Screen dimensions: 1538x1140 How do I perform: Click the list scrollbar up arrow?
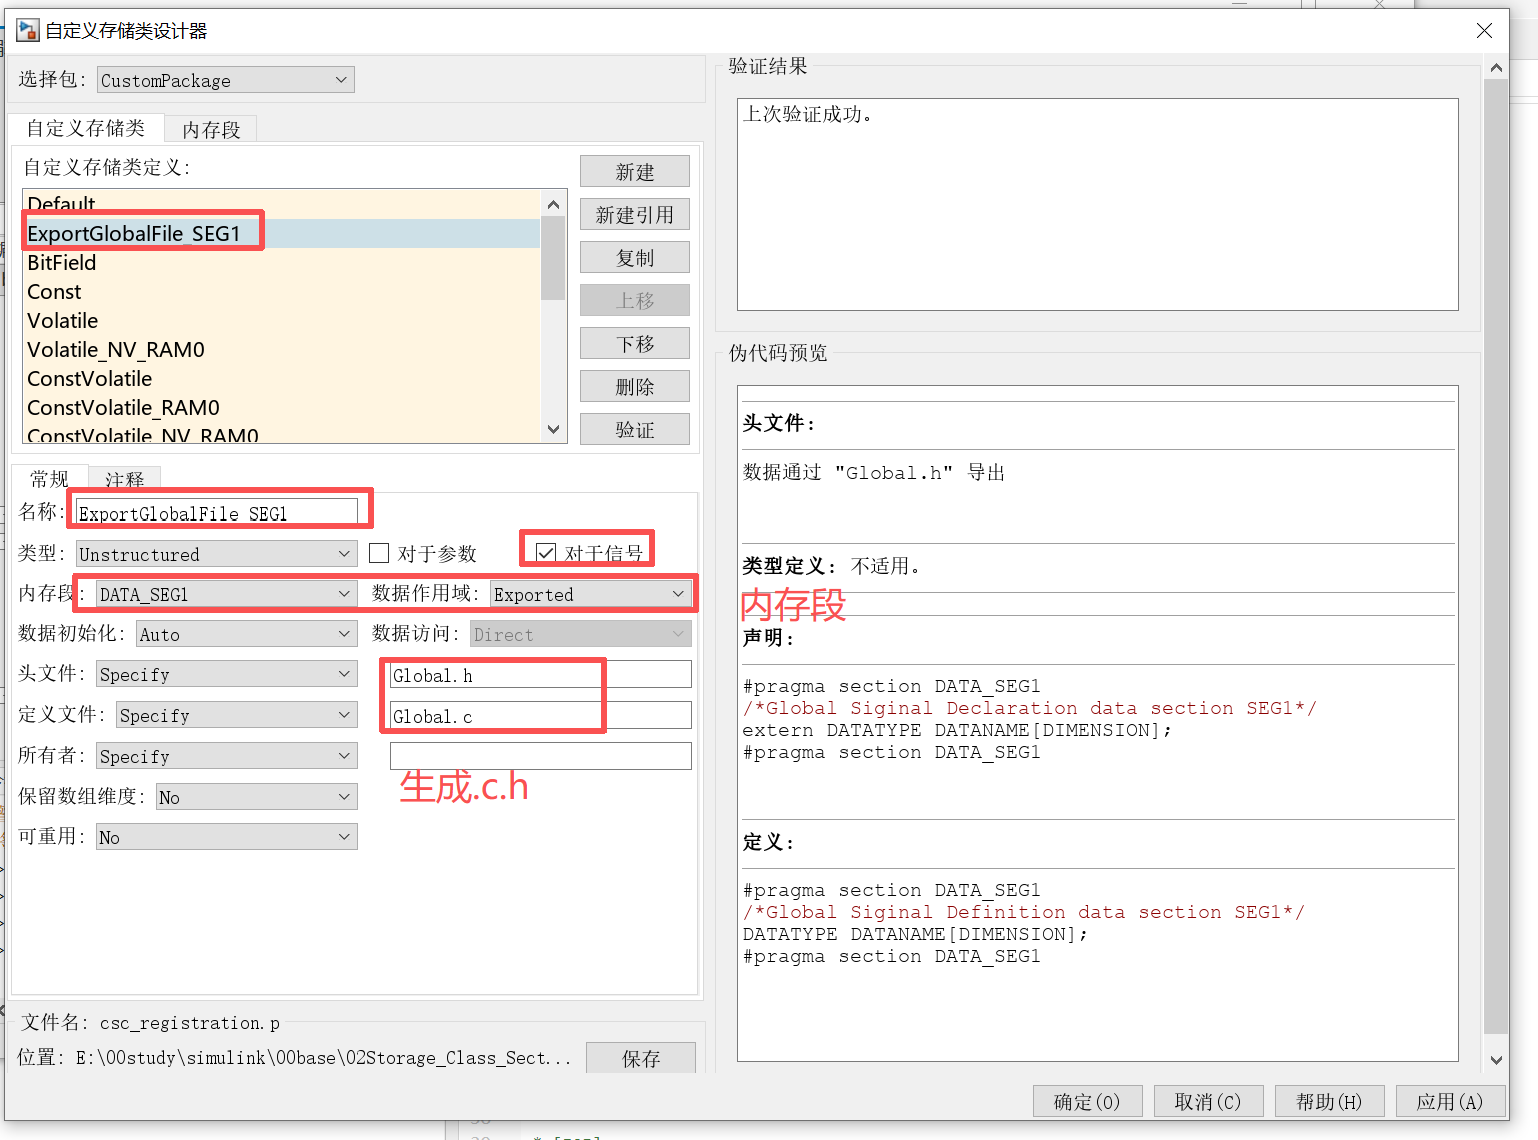coord(553,203)
